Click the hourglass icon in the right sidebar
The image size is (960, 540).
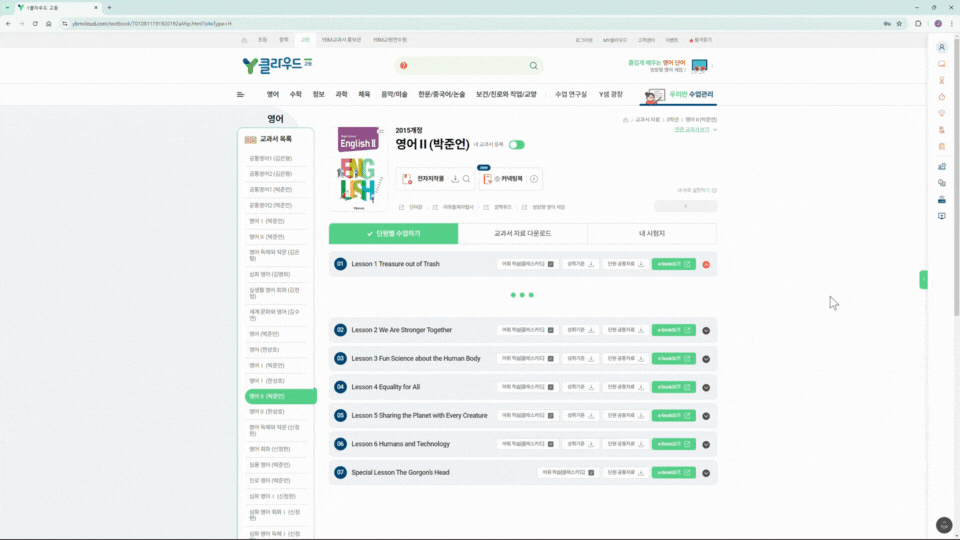click(942, 80)
